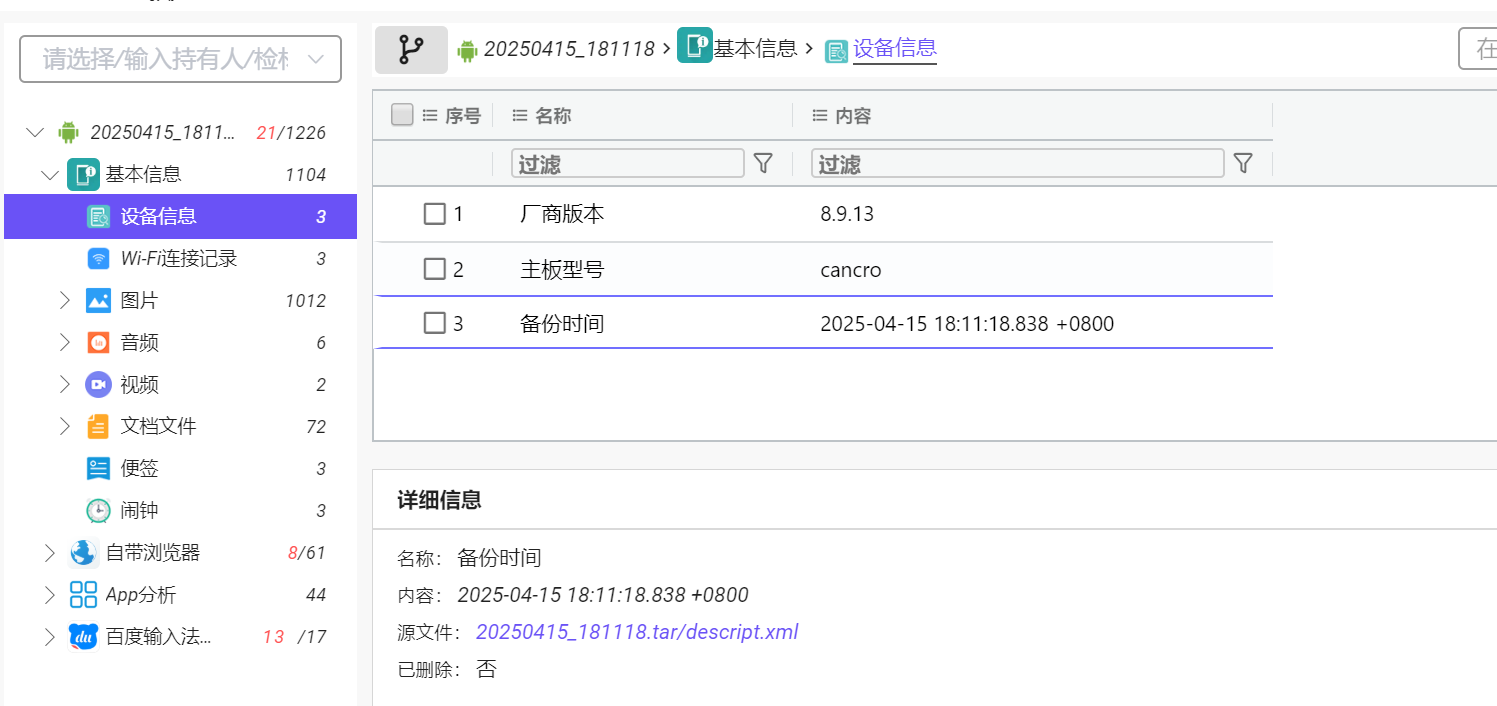Click the 闹钟 alarm clock icon
The image size is (1497, 706).
tap(98, 511)
